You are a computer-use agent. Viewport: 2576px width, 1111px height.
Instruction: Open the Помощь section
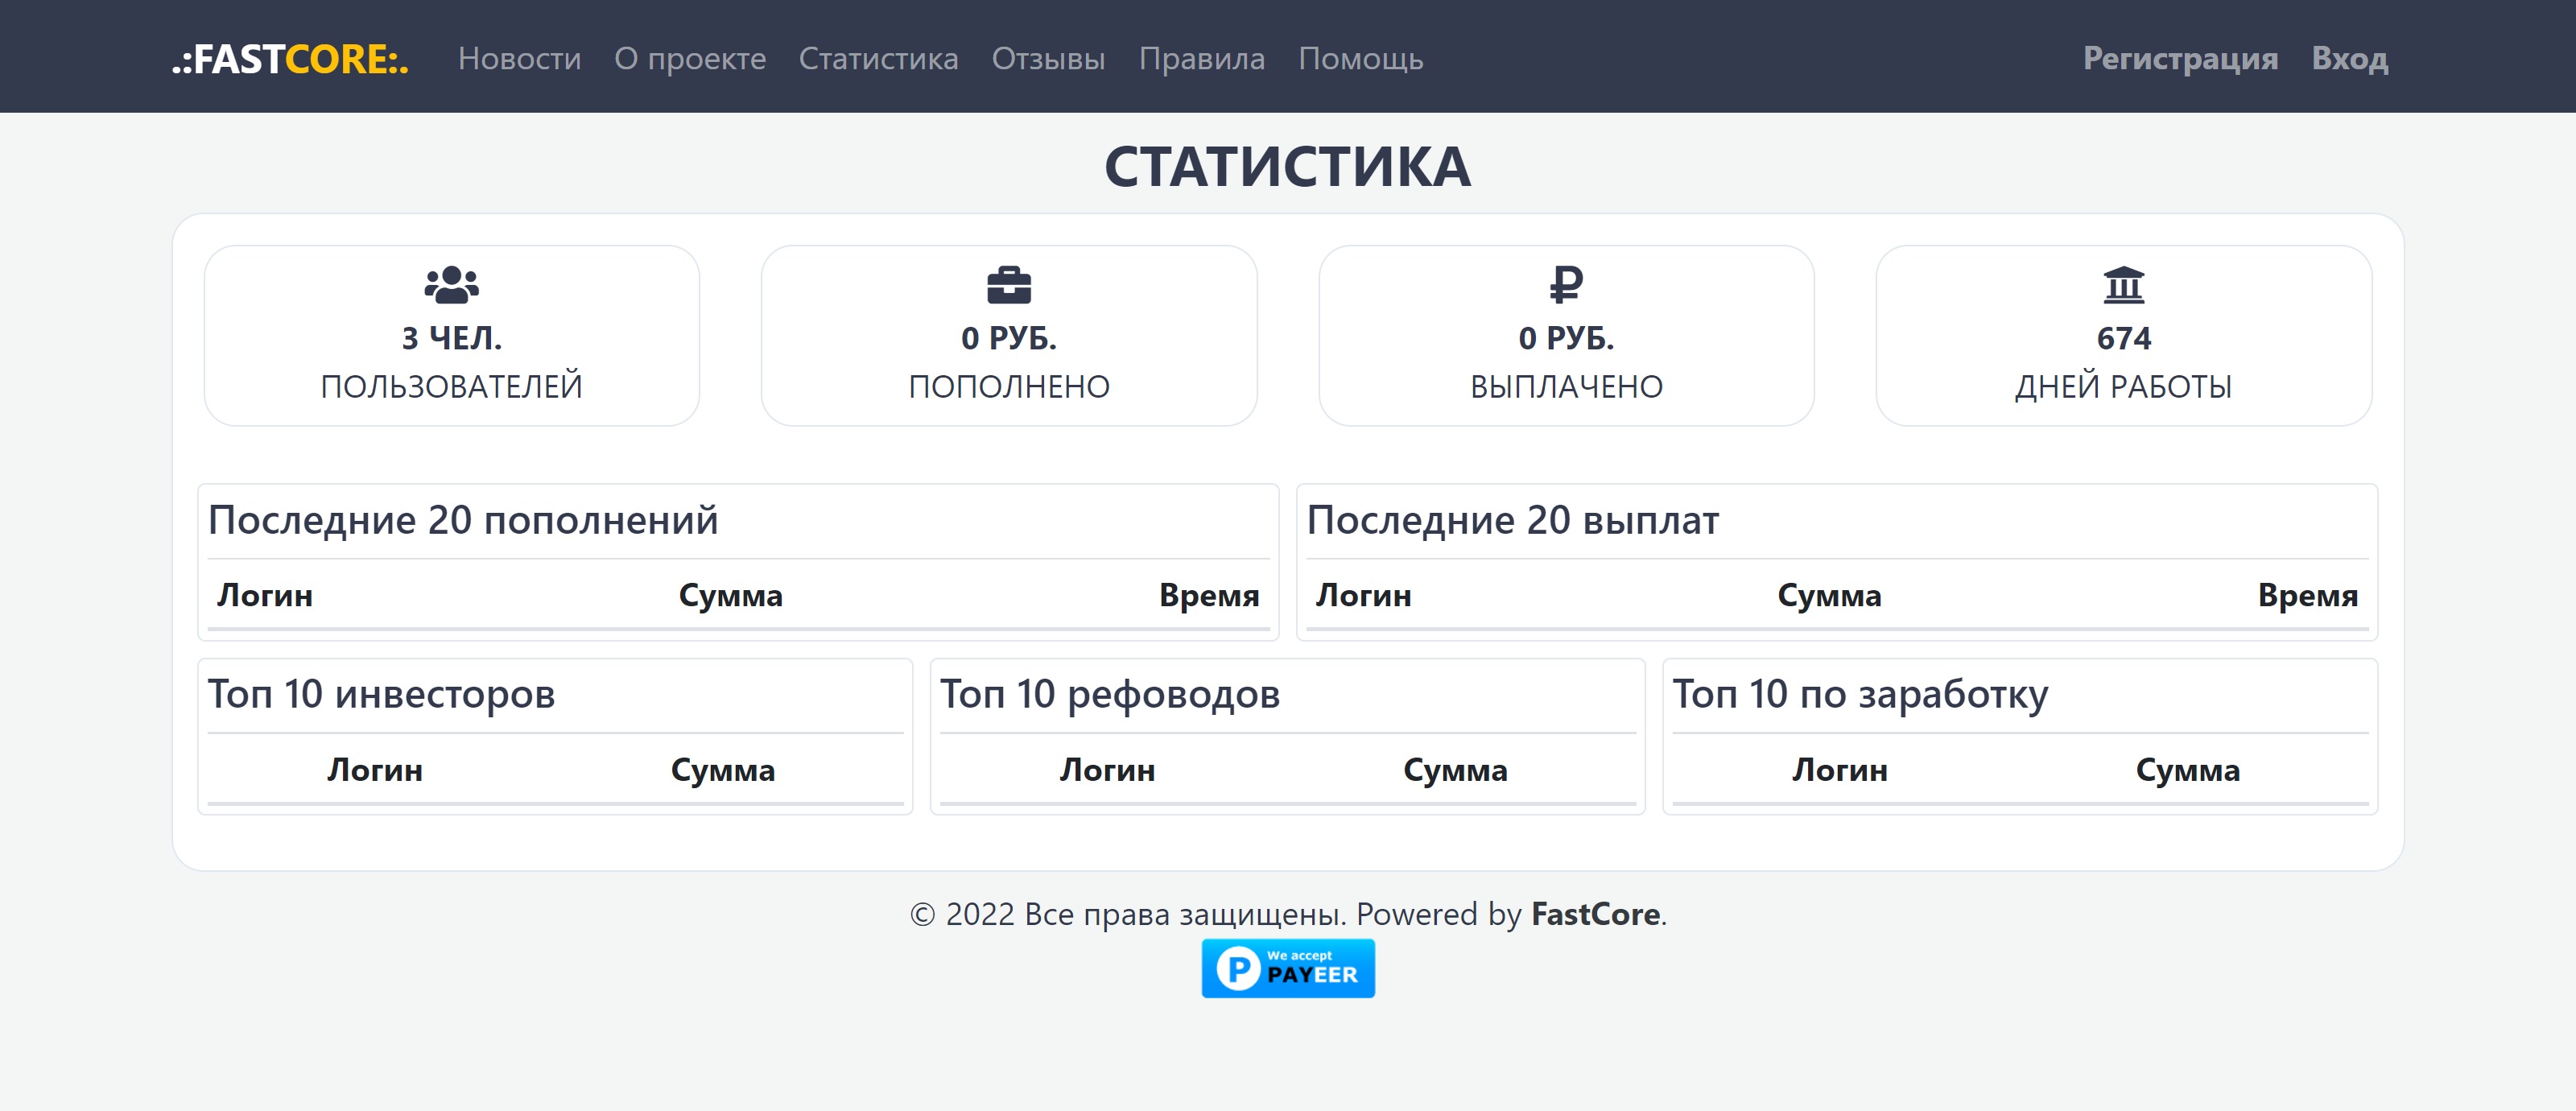coord(1360,59)
